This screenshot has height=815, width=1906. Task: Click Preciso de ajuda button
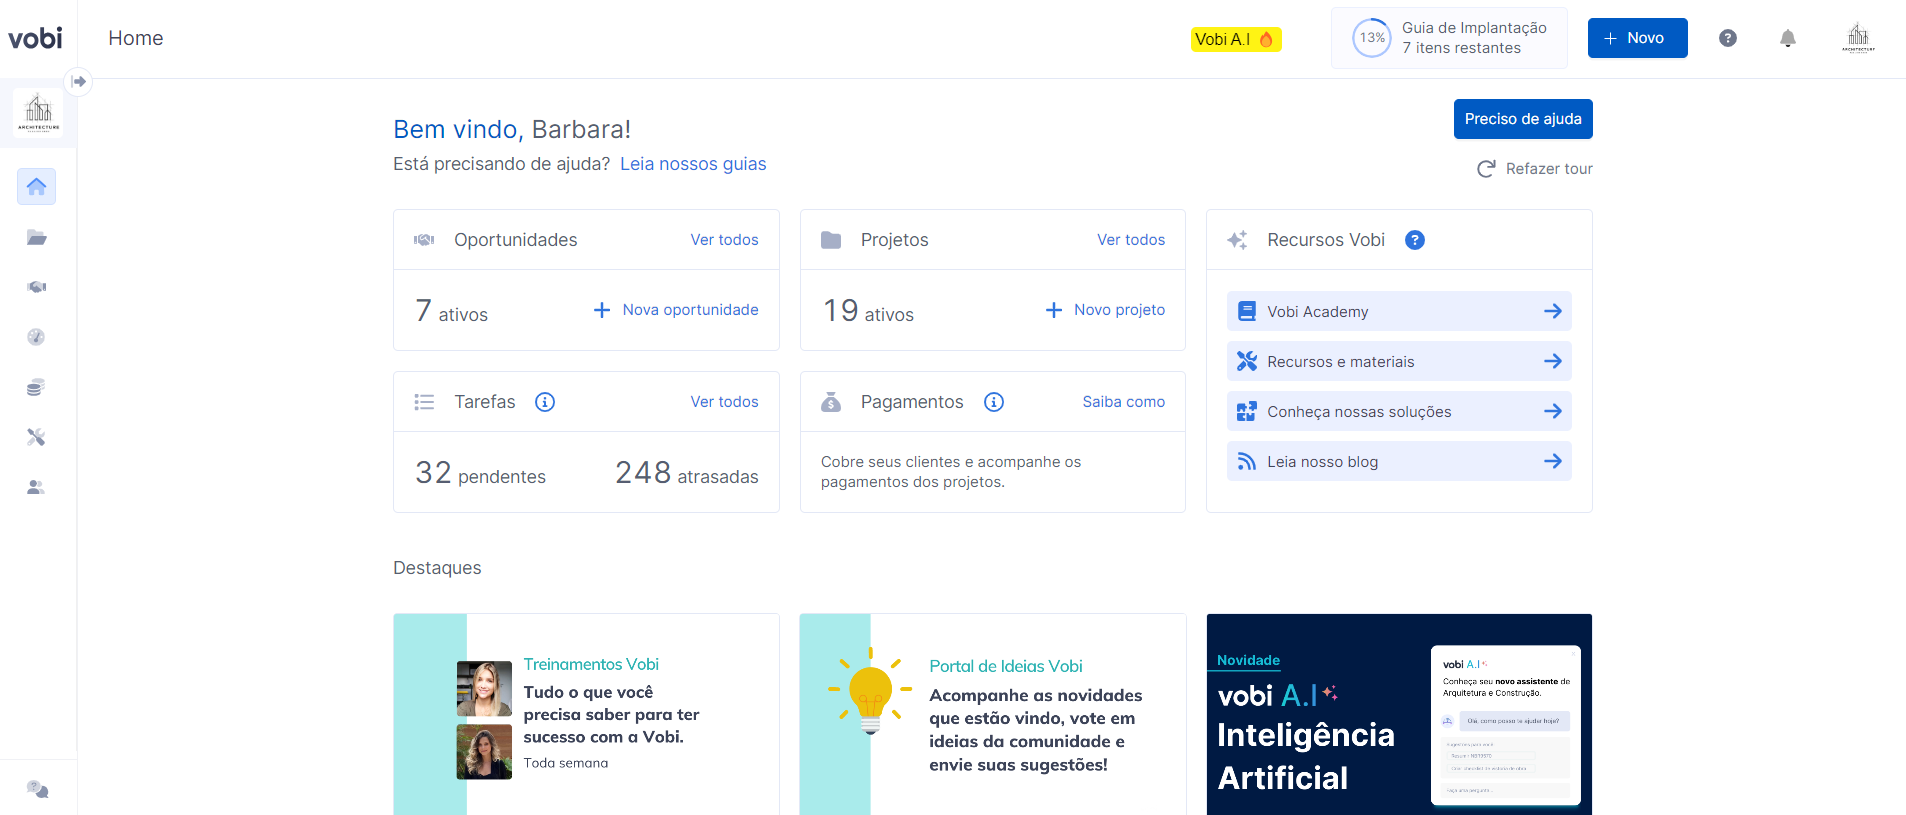point(1523,119)
